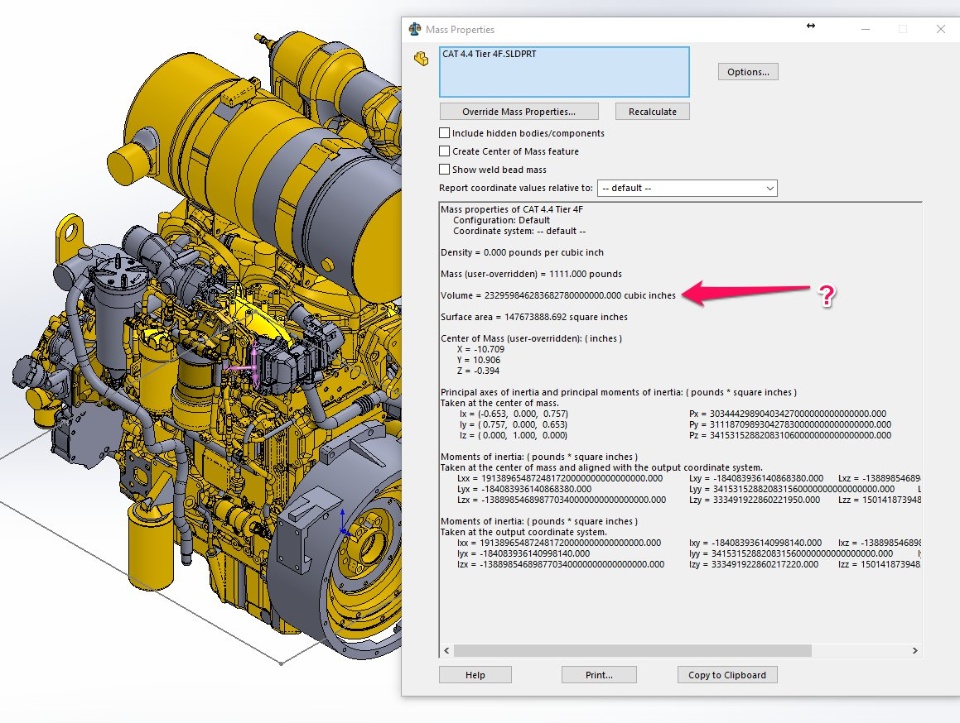Screen dimensions: 960x723
Task: Click Override Mass Properties... button
Action: point(519,111)
